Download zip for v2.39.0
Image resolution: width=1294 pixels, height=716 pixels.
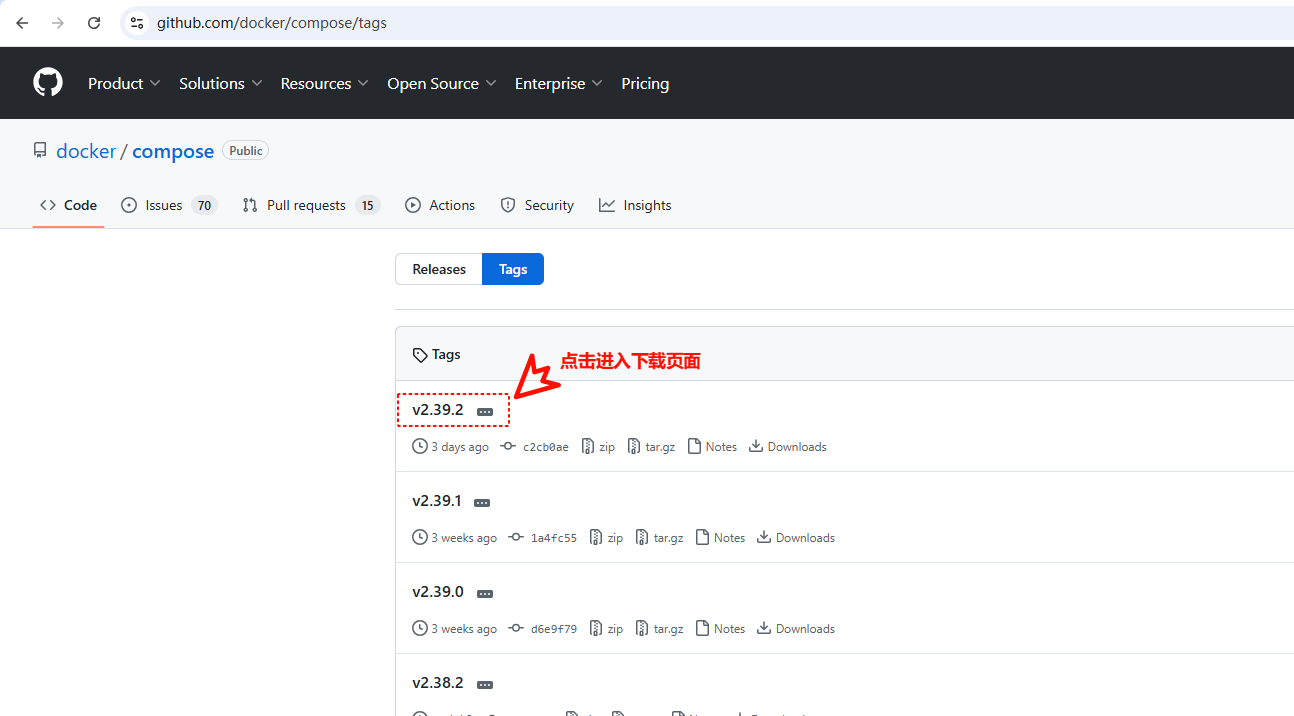tap(606, 629)
